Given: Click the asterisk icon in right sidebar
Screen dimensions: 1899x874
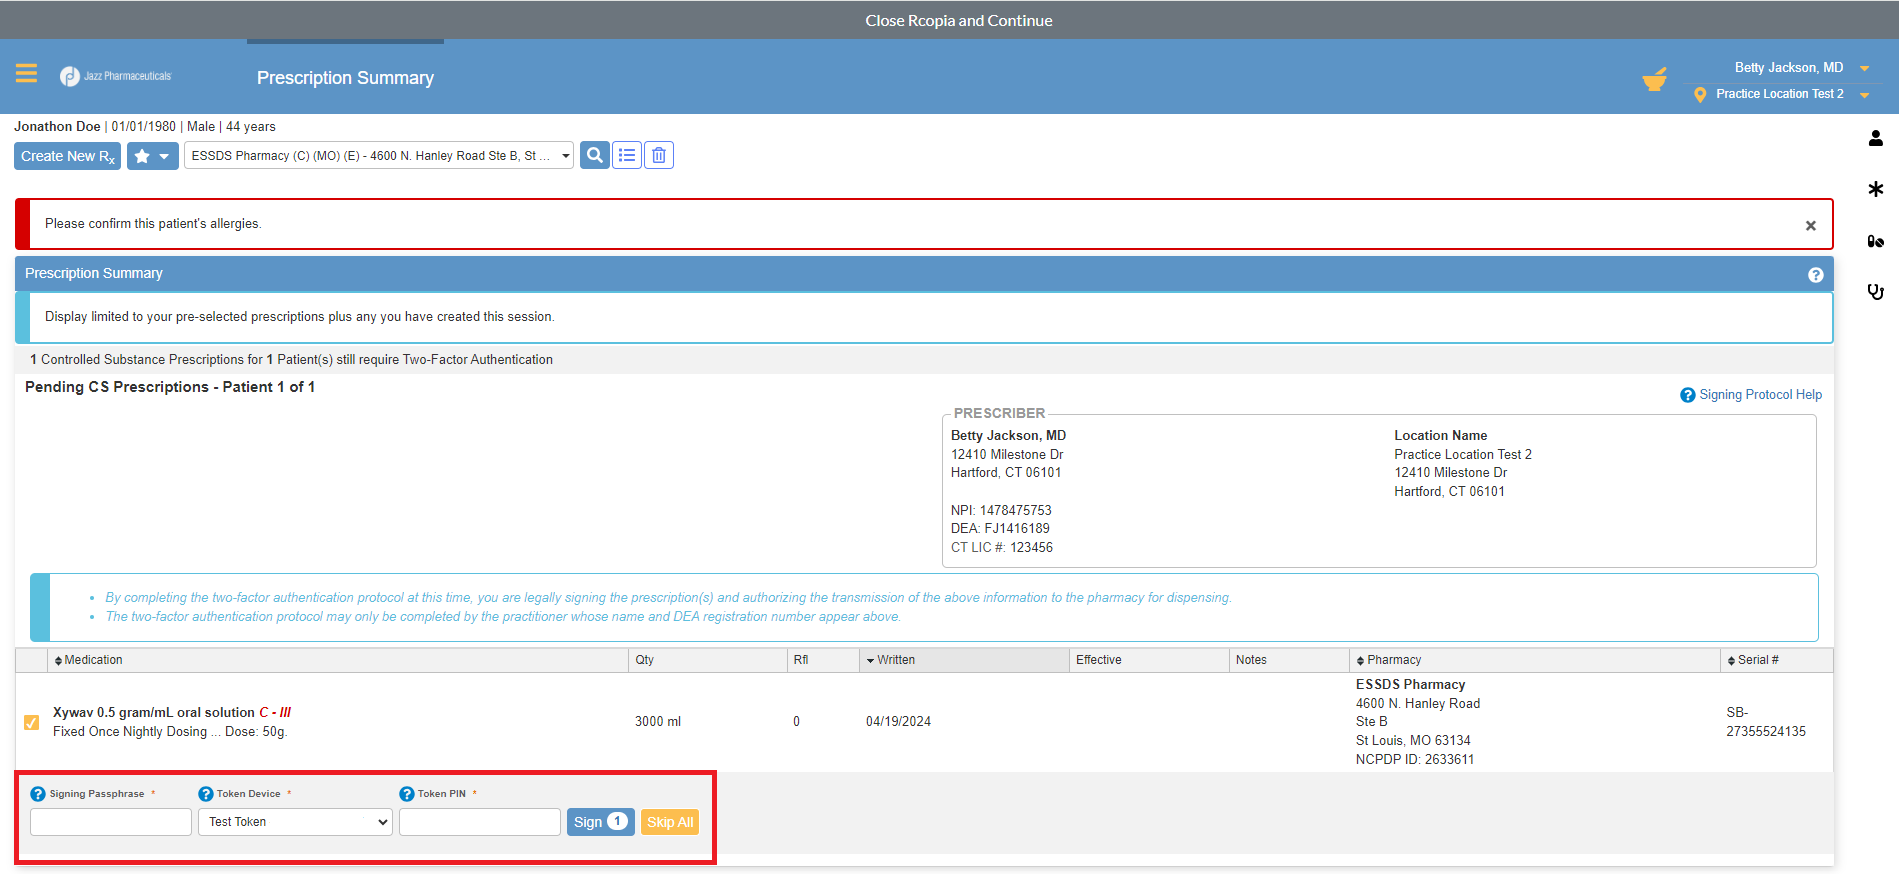Looking at the screenshot, I should click(1876, 189).
